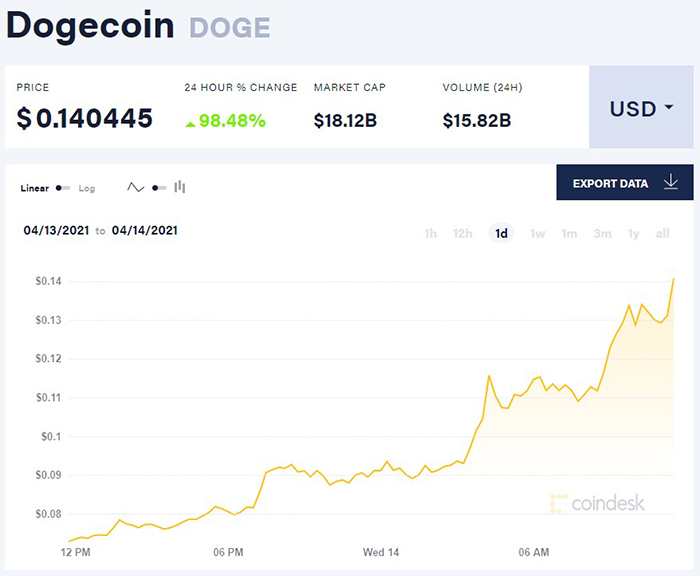Switch to the 1m time range

pos(569,234)
